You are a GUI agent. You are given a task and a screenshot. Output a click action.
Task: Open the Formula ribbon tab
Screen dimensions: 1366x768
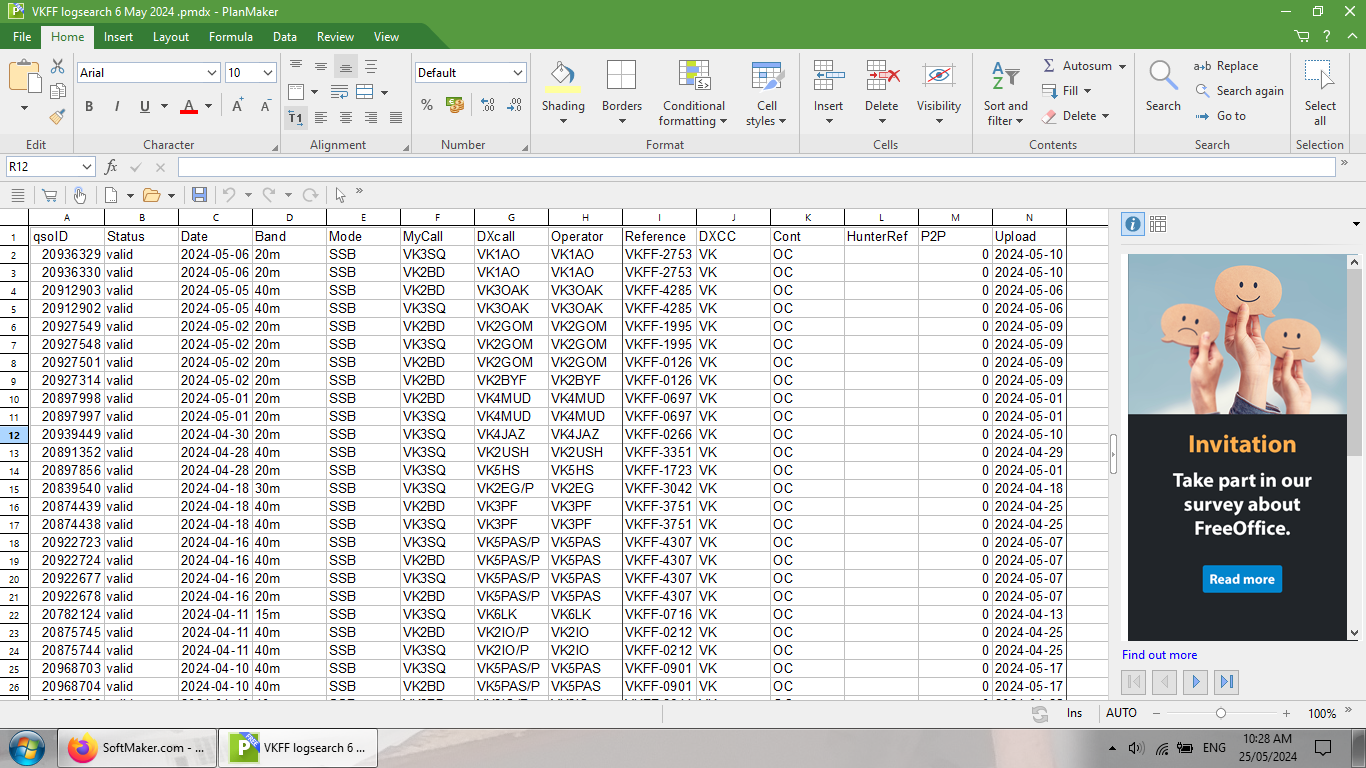coord(230,37)
